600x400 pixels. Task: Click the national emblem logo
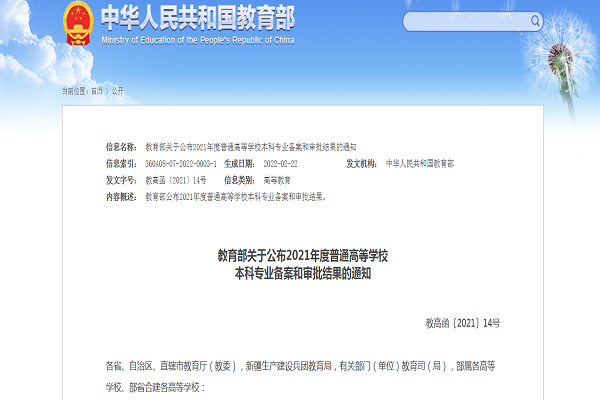coord(78,23)
